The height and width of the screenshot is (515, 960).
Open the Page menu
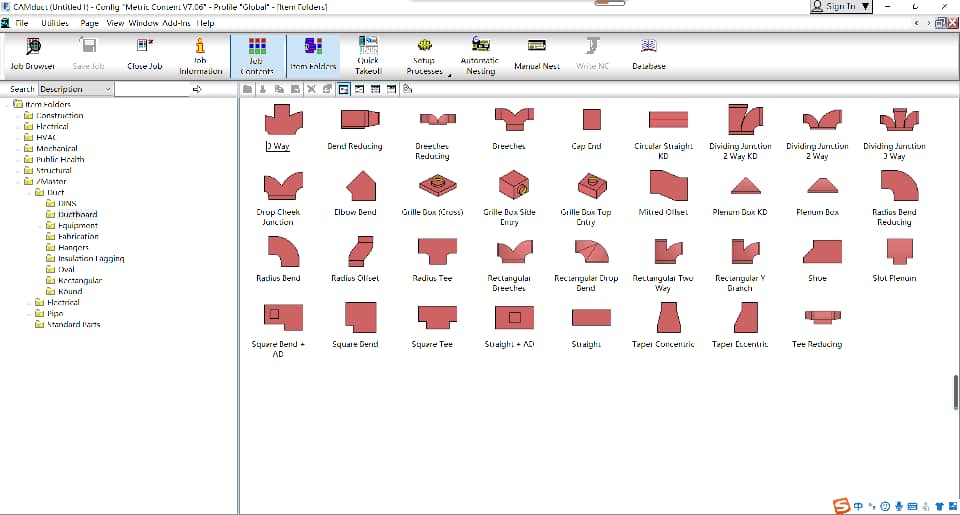point(89,23)
